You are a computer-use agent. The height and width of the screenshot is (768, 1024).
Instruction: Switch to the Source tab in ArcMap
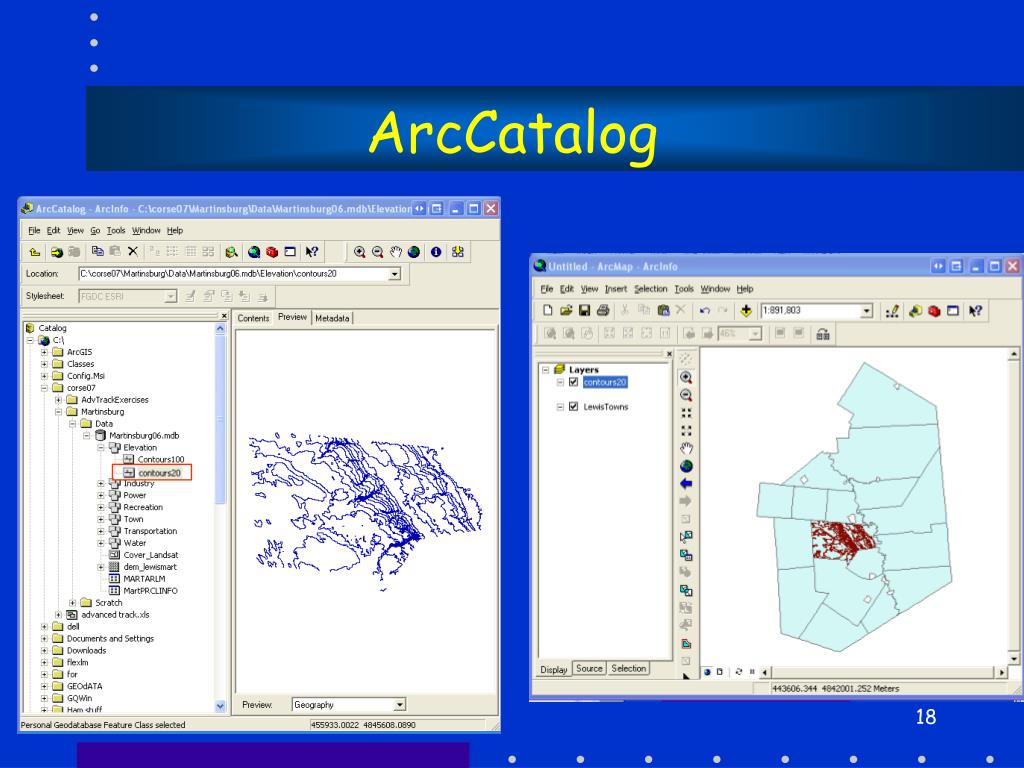[x=589, y=669]
